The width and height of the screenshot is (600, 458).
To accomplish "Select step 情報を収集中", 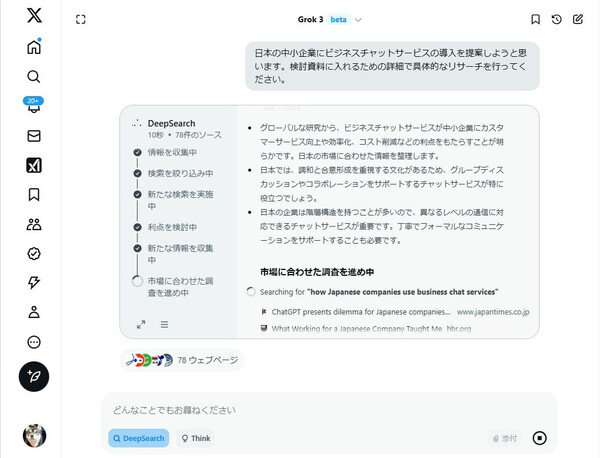I will 172,152.
